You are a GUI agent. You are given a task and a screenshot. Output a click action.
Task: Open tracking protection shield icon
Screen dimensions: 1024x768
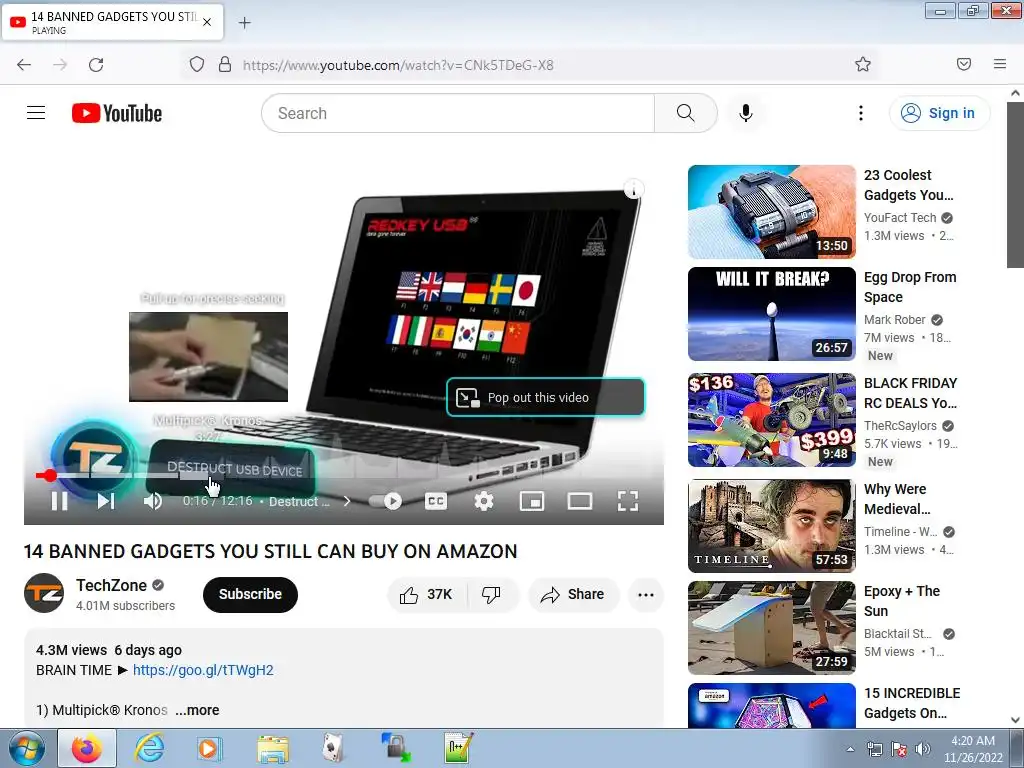197,65
